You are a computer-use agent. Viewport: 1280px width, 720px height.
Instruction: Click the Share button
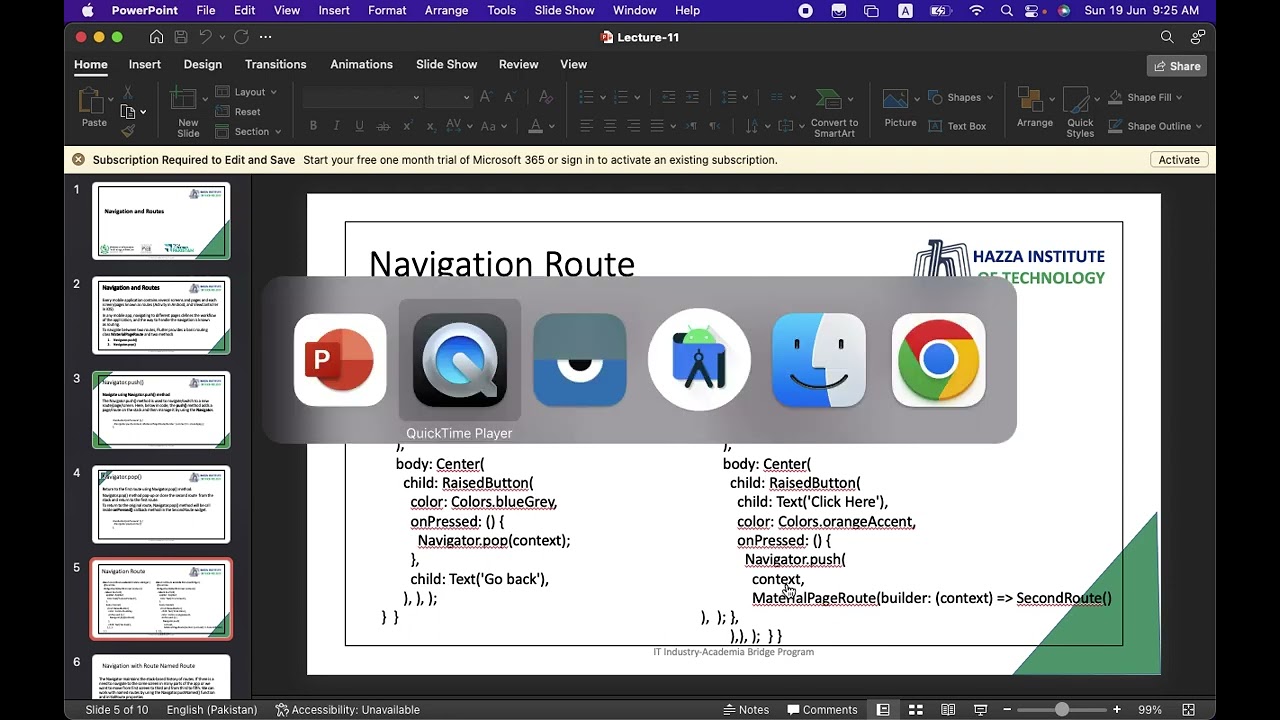pyautogui.click(x=1177, y=66)
